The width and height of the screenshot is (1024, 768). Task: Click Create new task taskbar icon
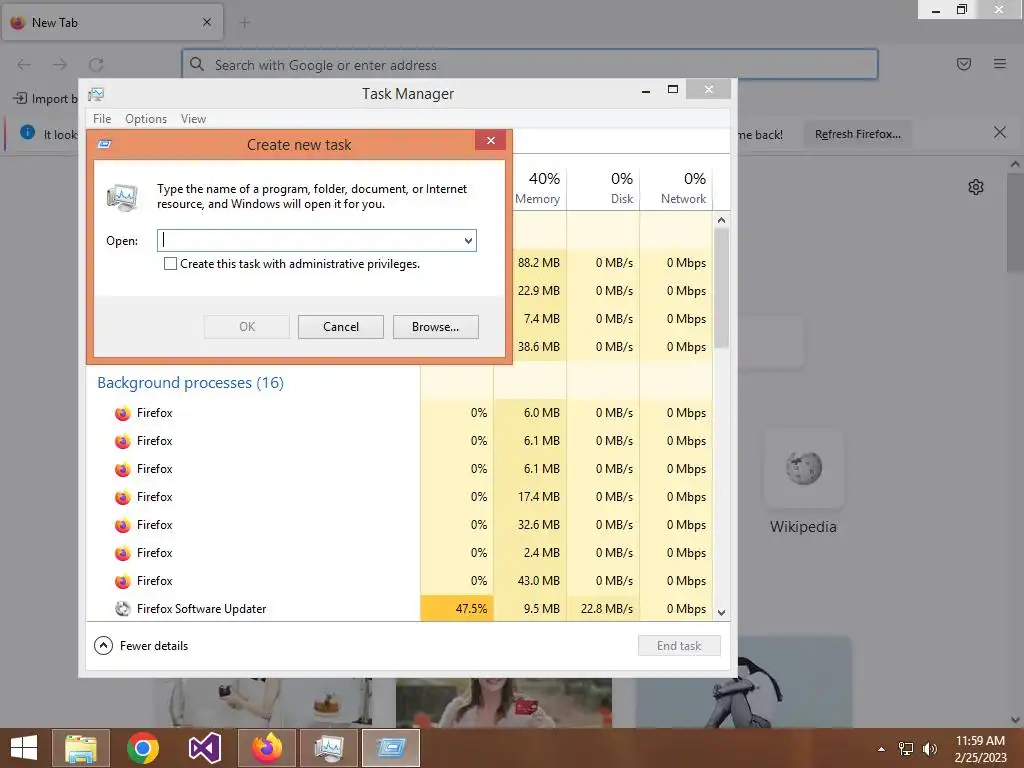[x=391, y=748]
